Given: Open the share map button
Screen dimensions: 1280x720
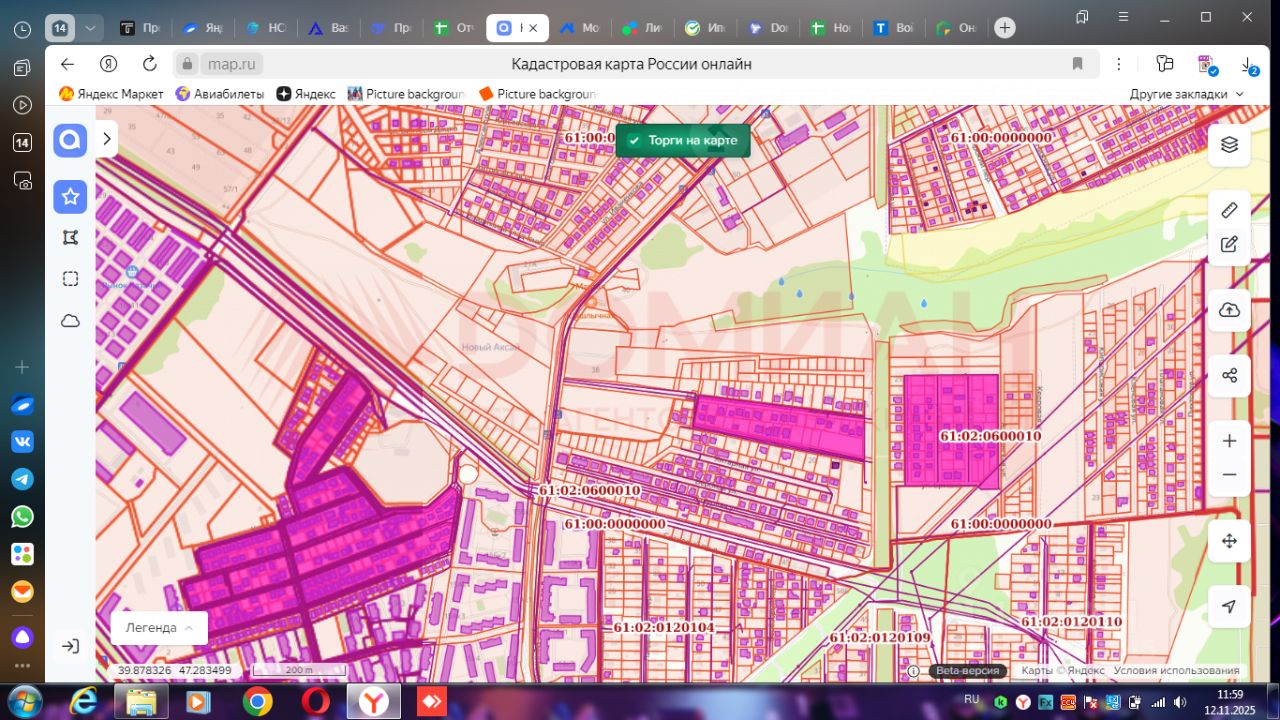Looking at the screenshot, I should 1229,376.
